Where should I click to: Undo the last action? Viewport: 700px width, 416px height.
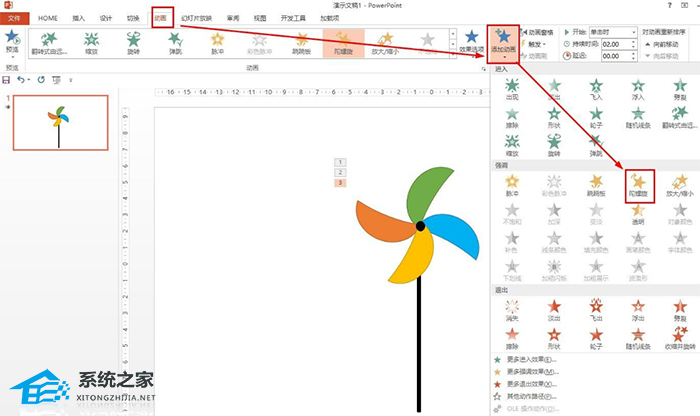click(x=21, y=79)
